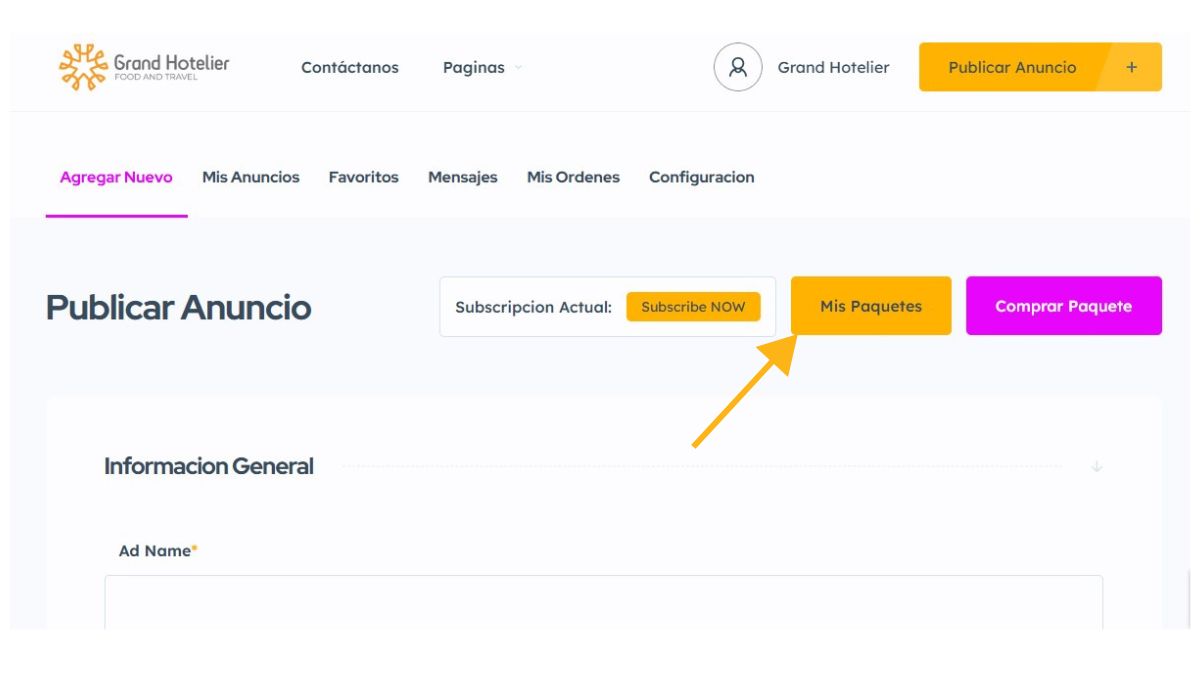Open the Paginas dropdown chevron

click(517, 69)
